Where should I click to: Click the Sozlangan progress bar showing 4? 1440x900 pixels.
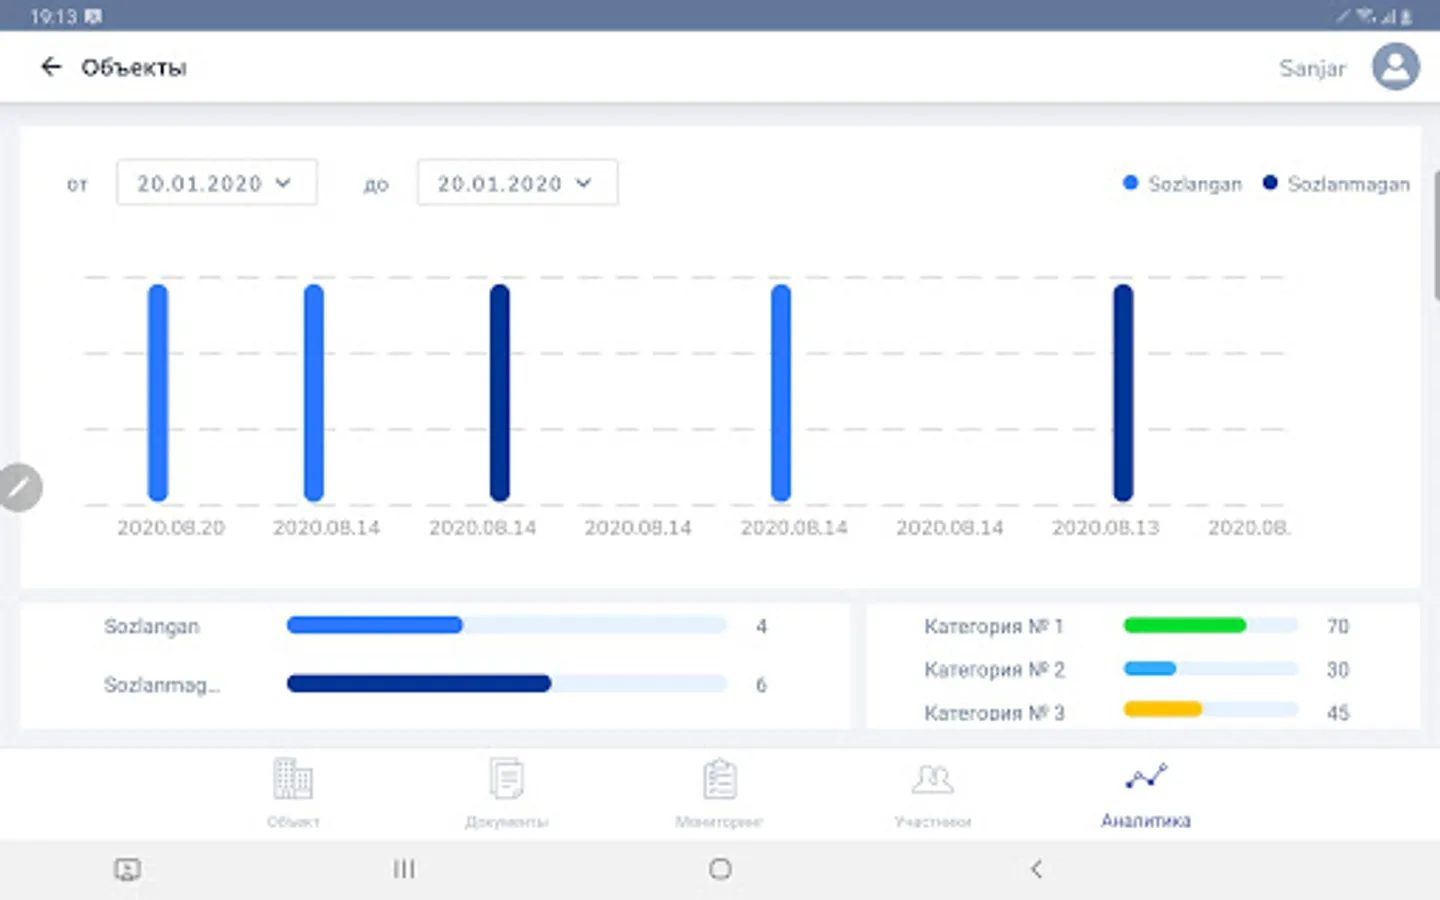507,625
